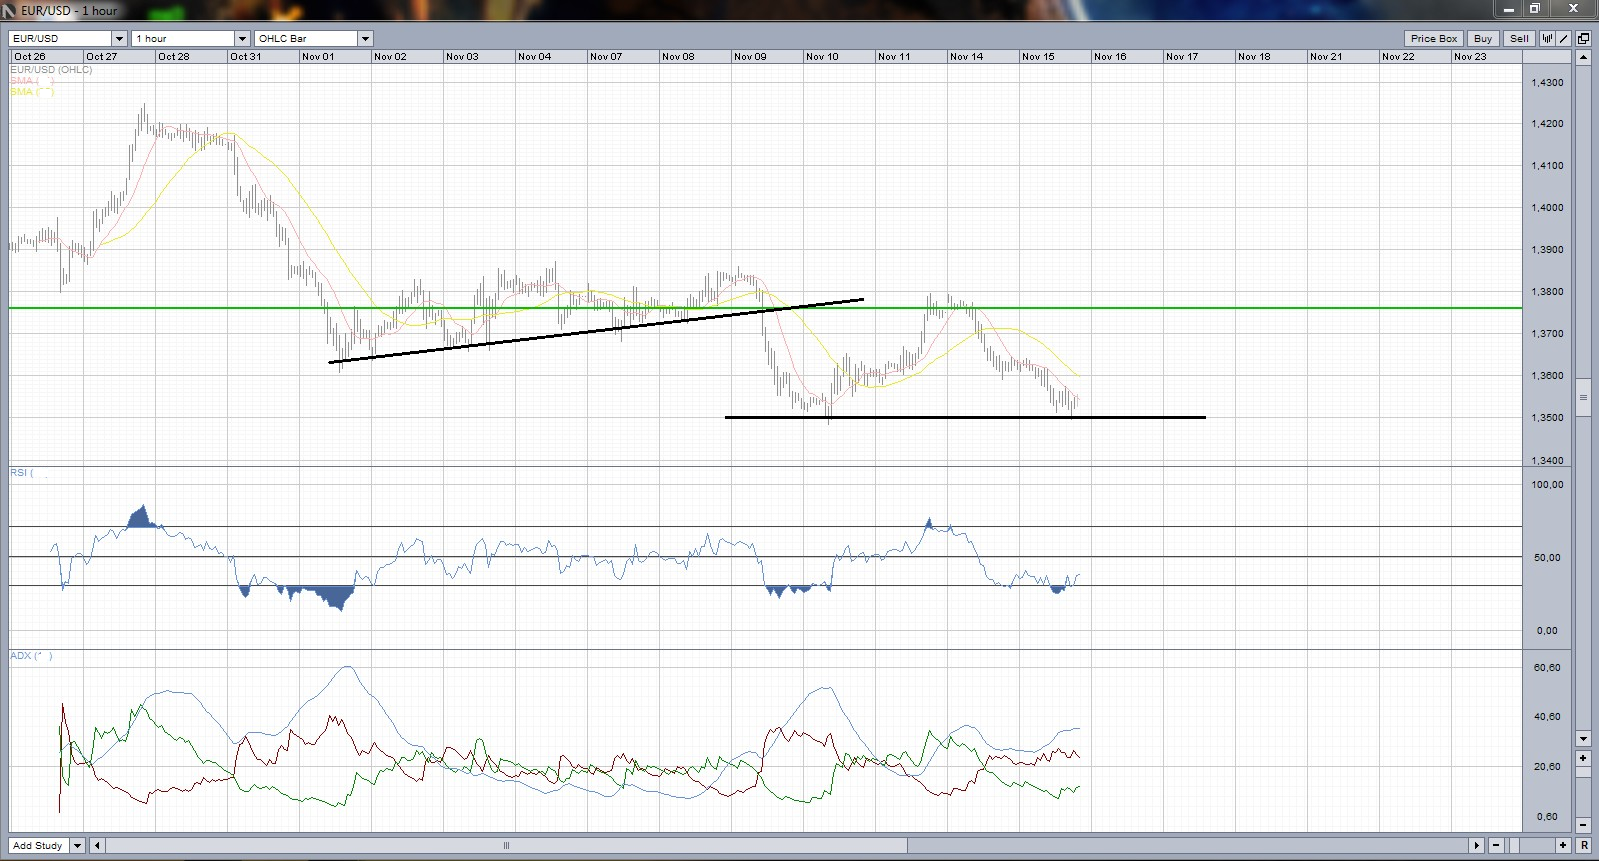The image size is (1599, 861).
Task: Click the vertical price scale slider handle
Action: coord(1583,398)
